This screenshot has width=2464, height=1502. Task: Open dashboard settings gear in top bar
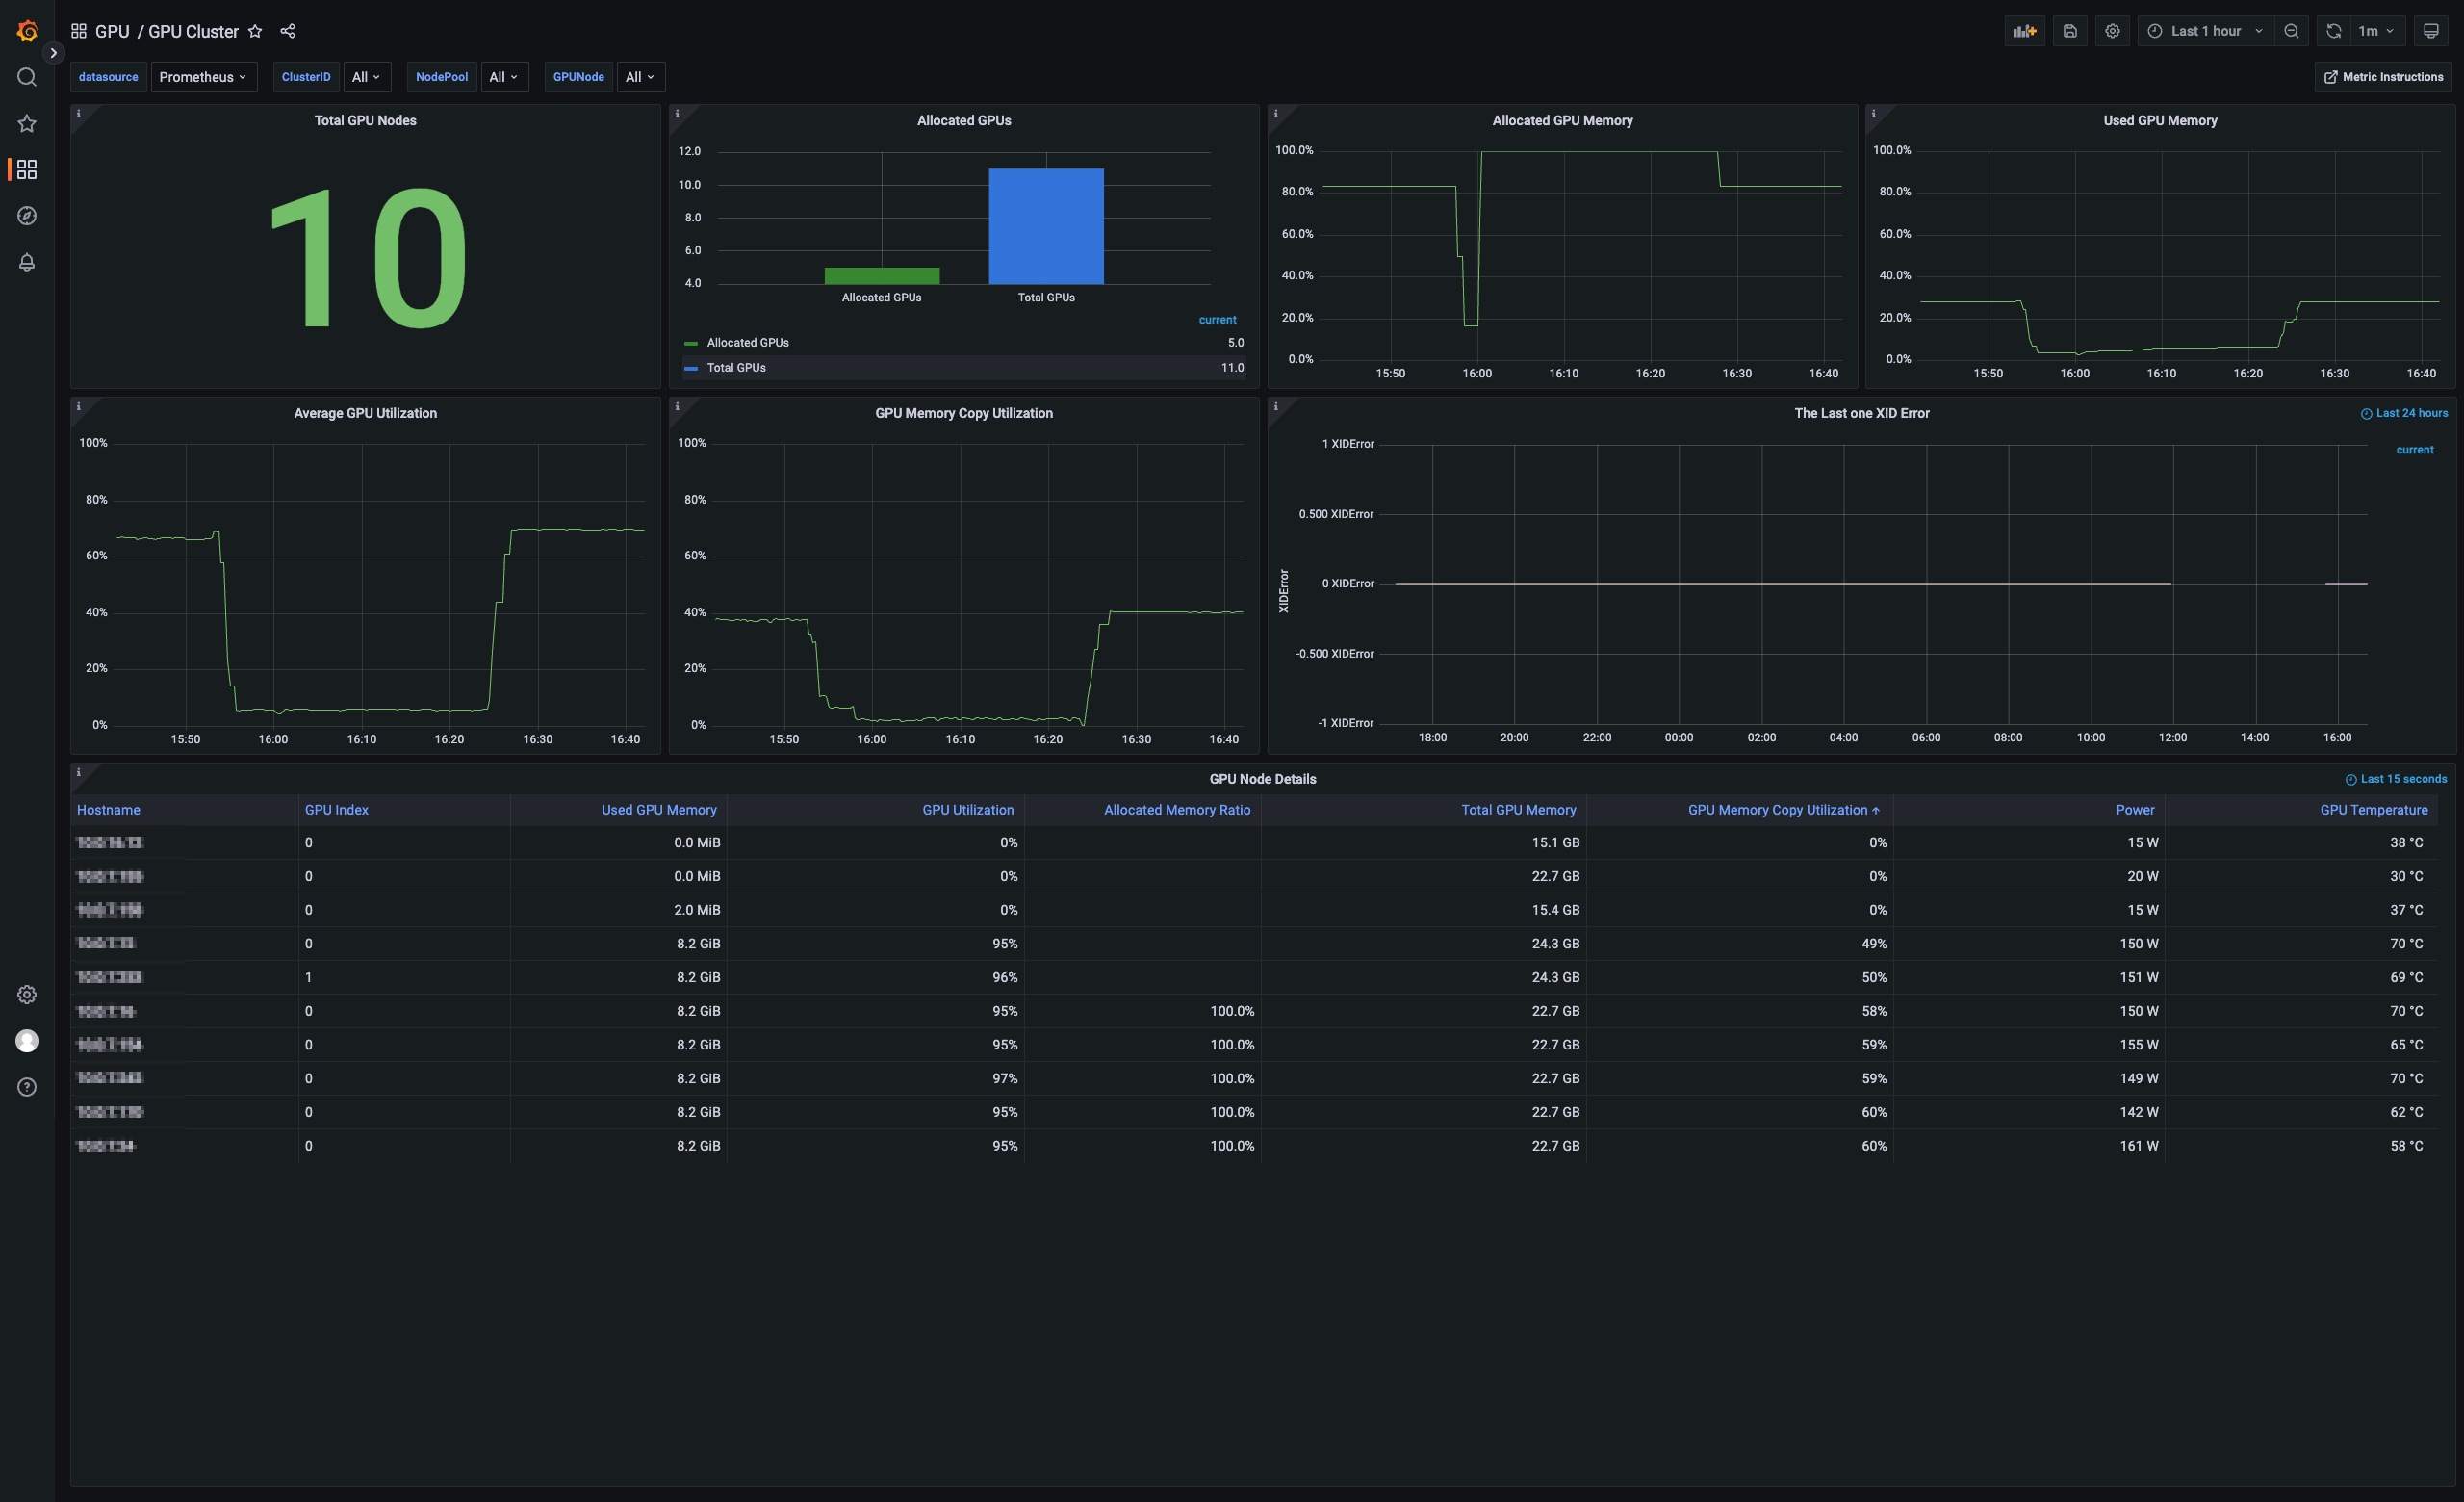tap(2112, 31)
